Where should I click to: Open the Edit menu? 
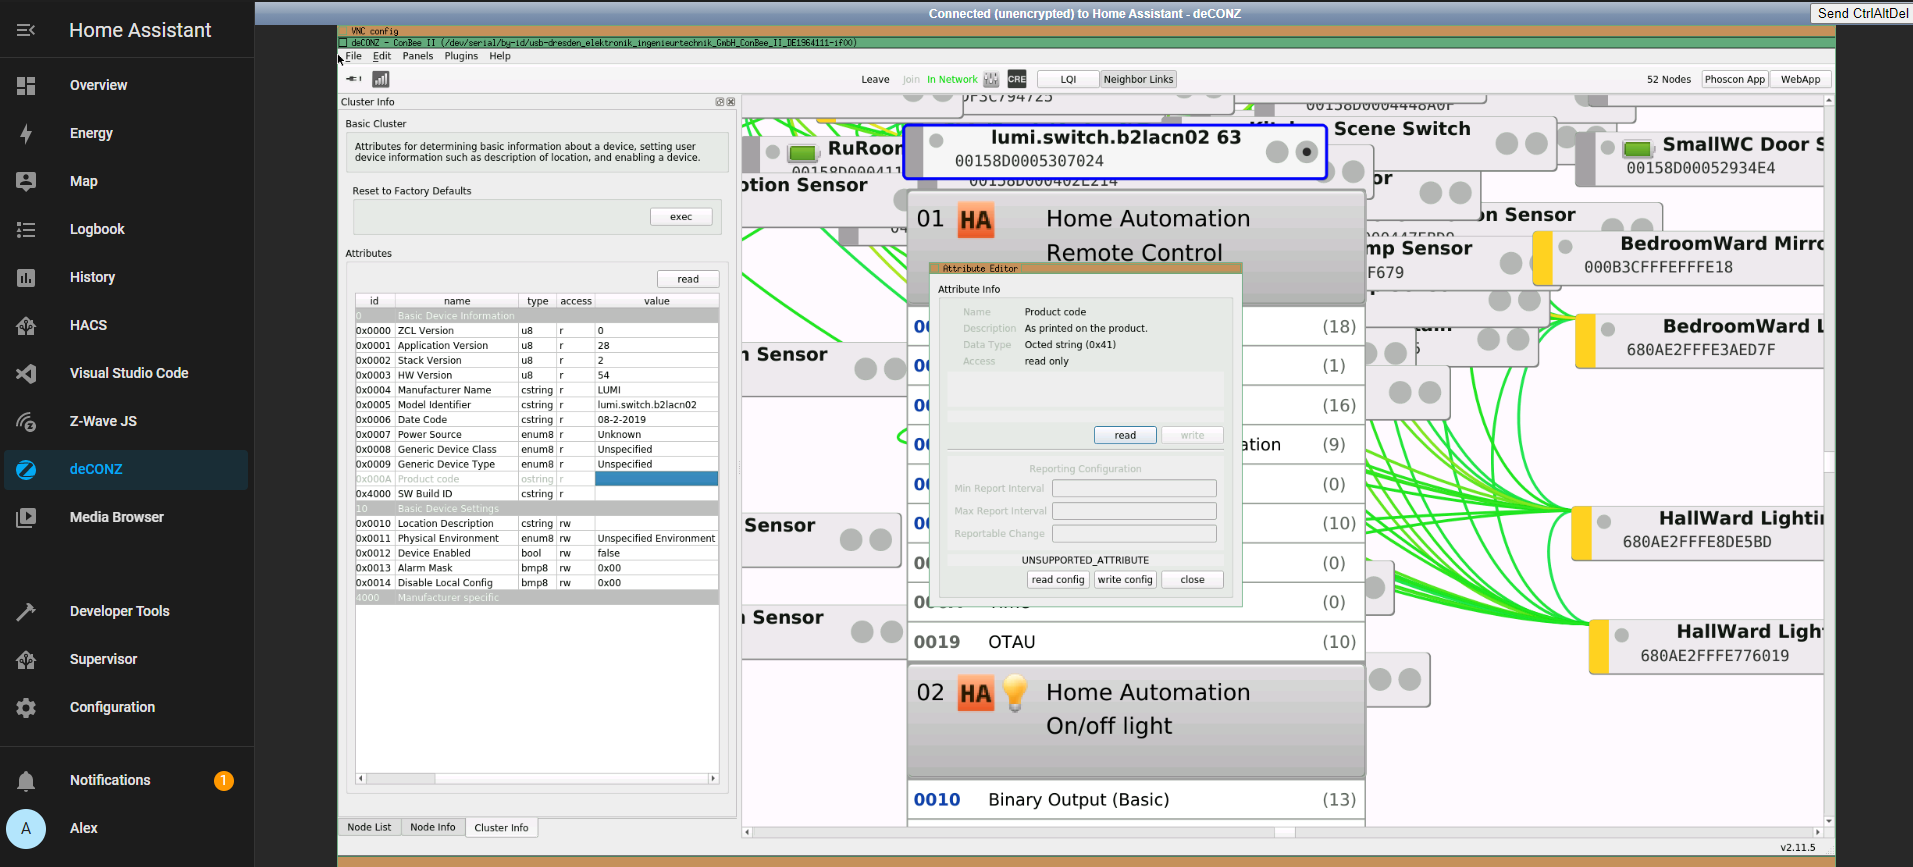[382, 56]
